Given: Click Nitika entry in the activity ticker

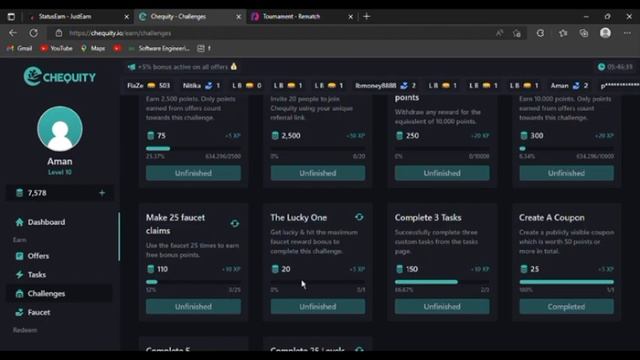Looking at the screenshot, I should (202, 85).
